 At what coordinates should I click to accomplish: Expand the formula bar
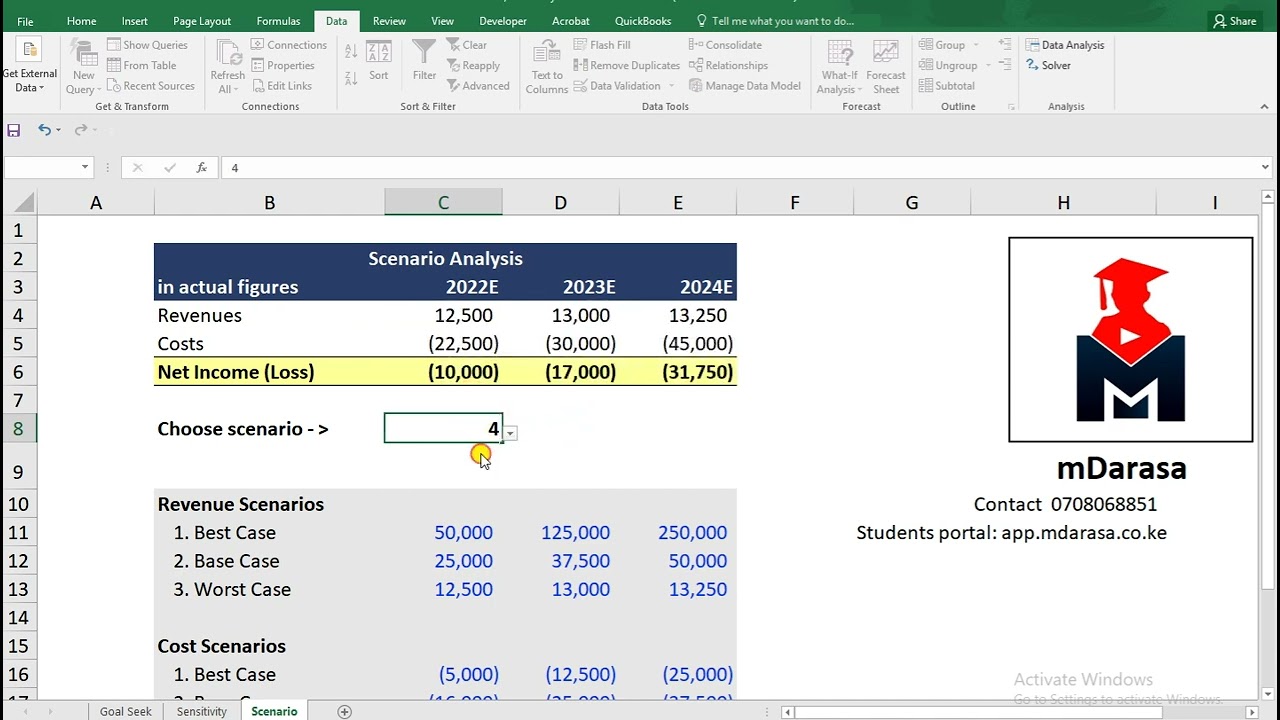pyautogui.click(x=1265, y=168)
